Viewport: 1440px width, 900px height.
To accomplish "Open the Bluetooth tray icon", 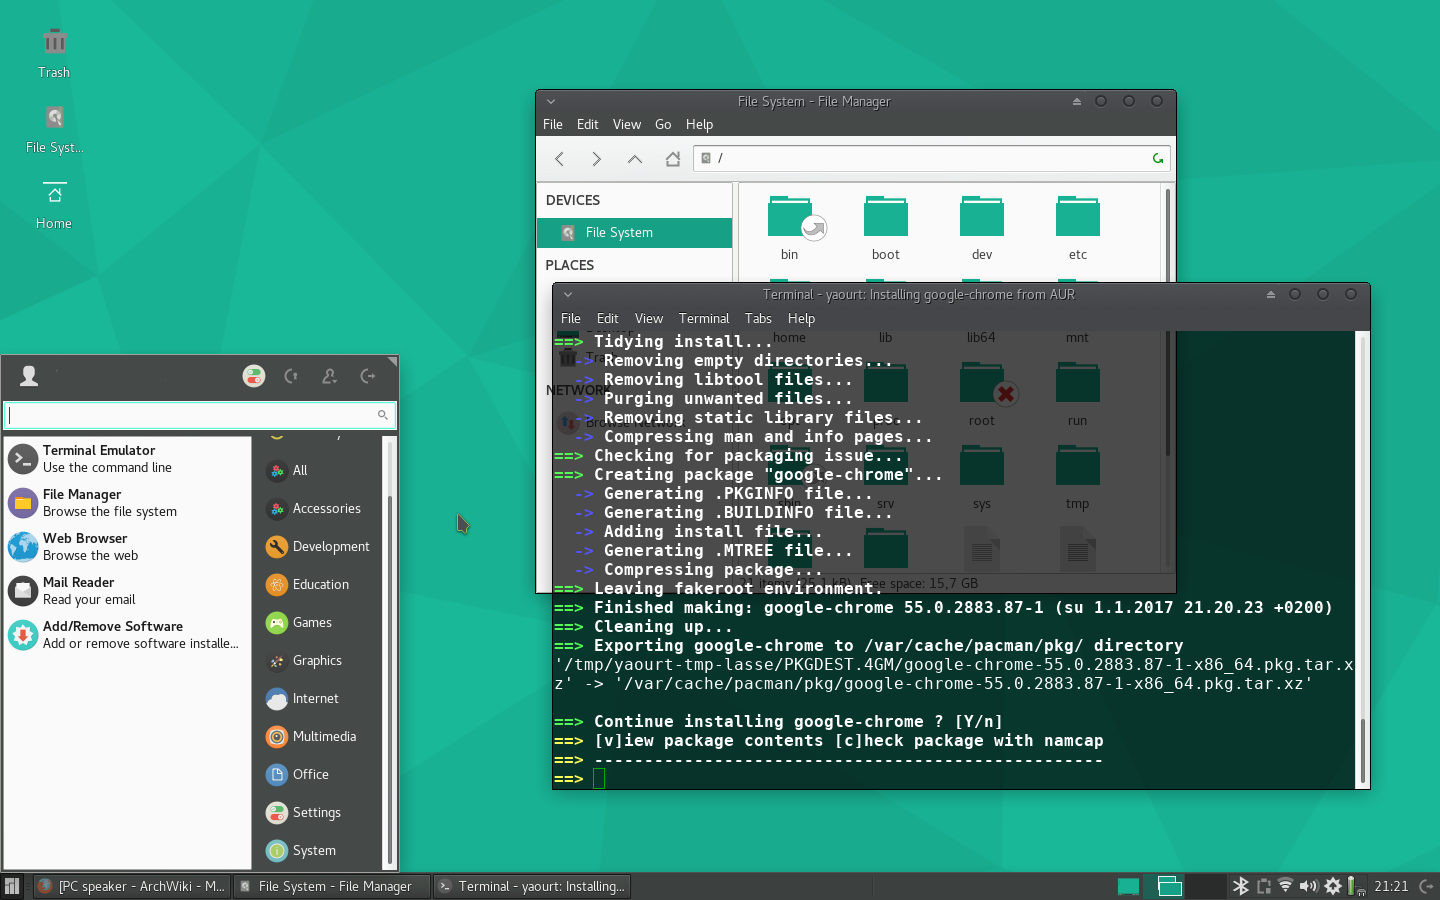I will [x=1240, y=886].
